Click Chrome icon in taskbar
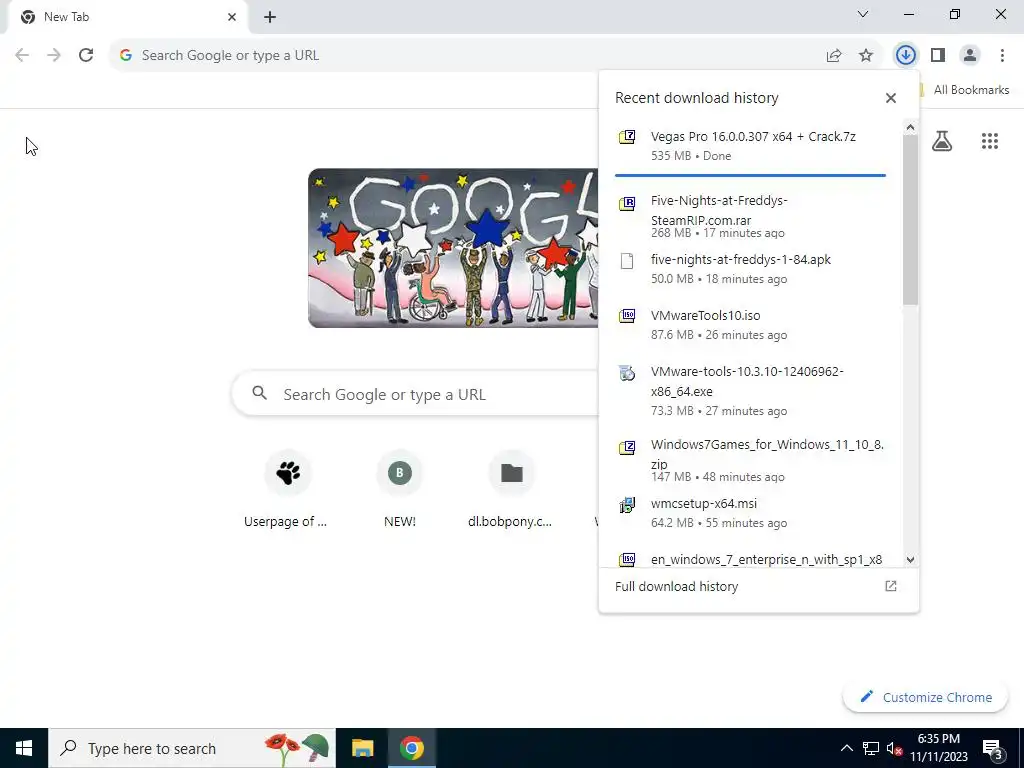Image resolution: width=1024 pixels, height=768 pixels. [x=411, y=748]
